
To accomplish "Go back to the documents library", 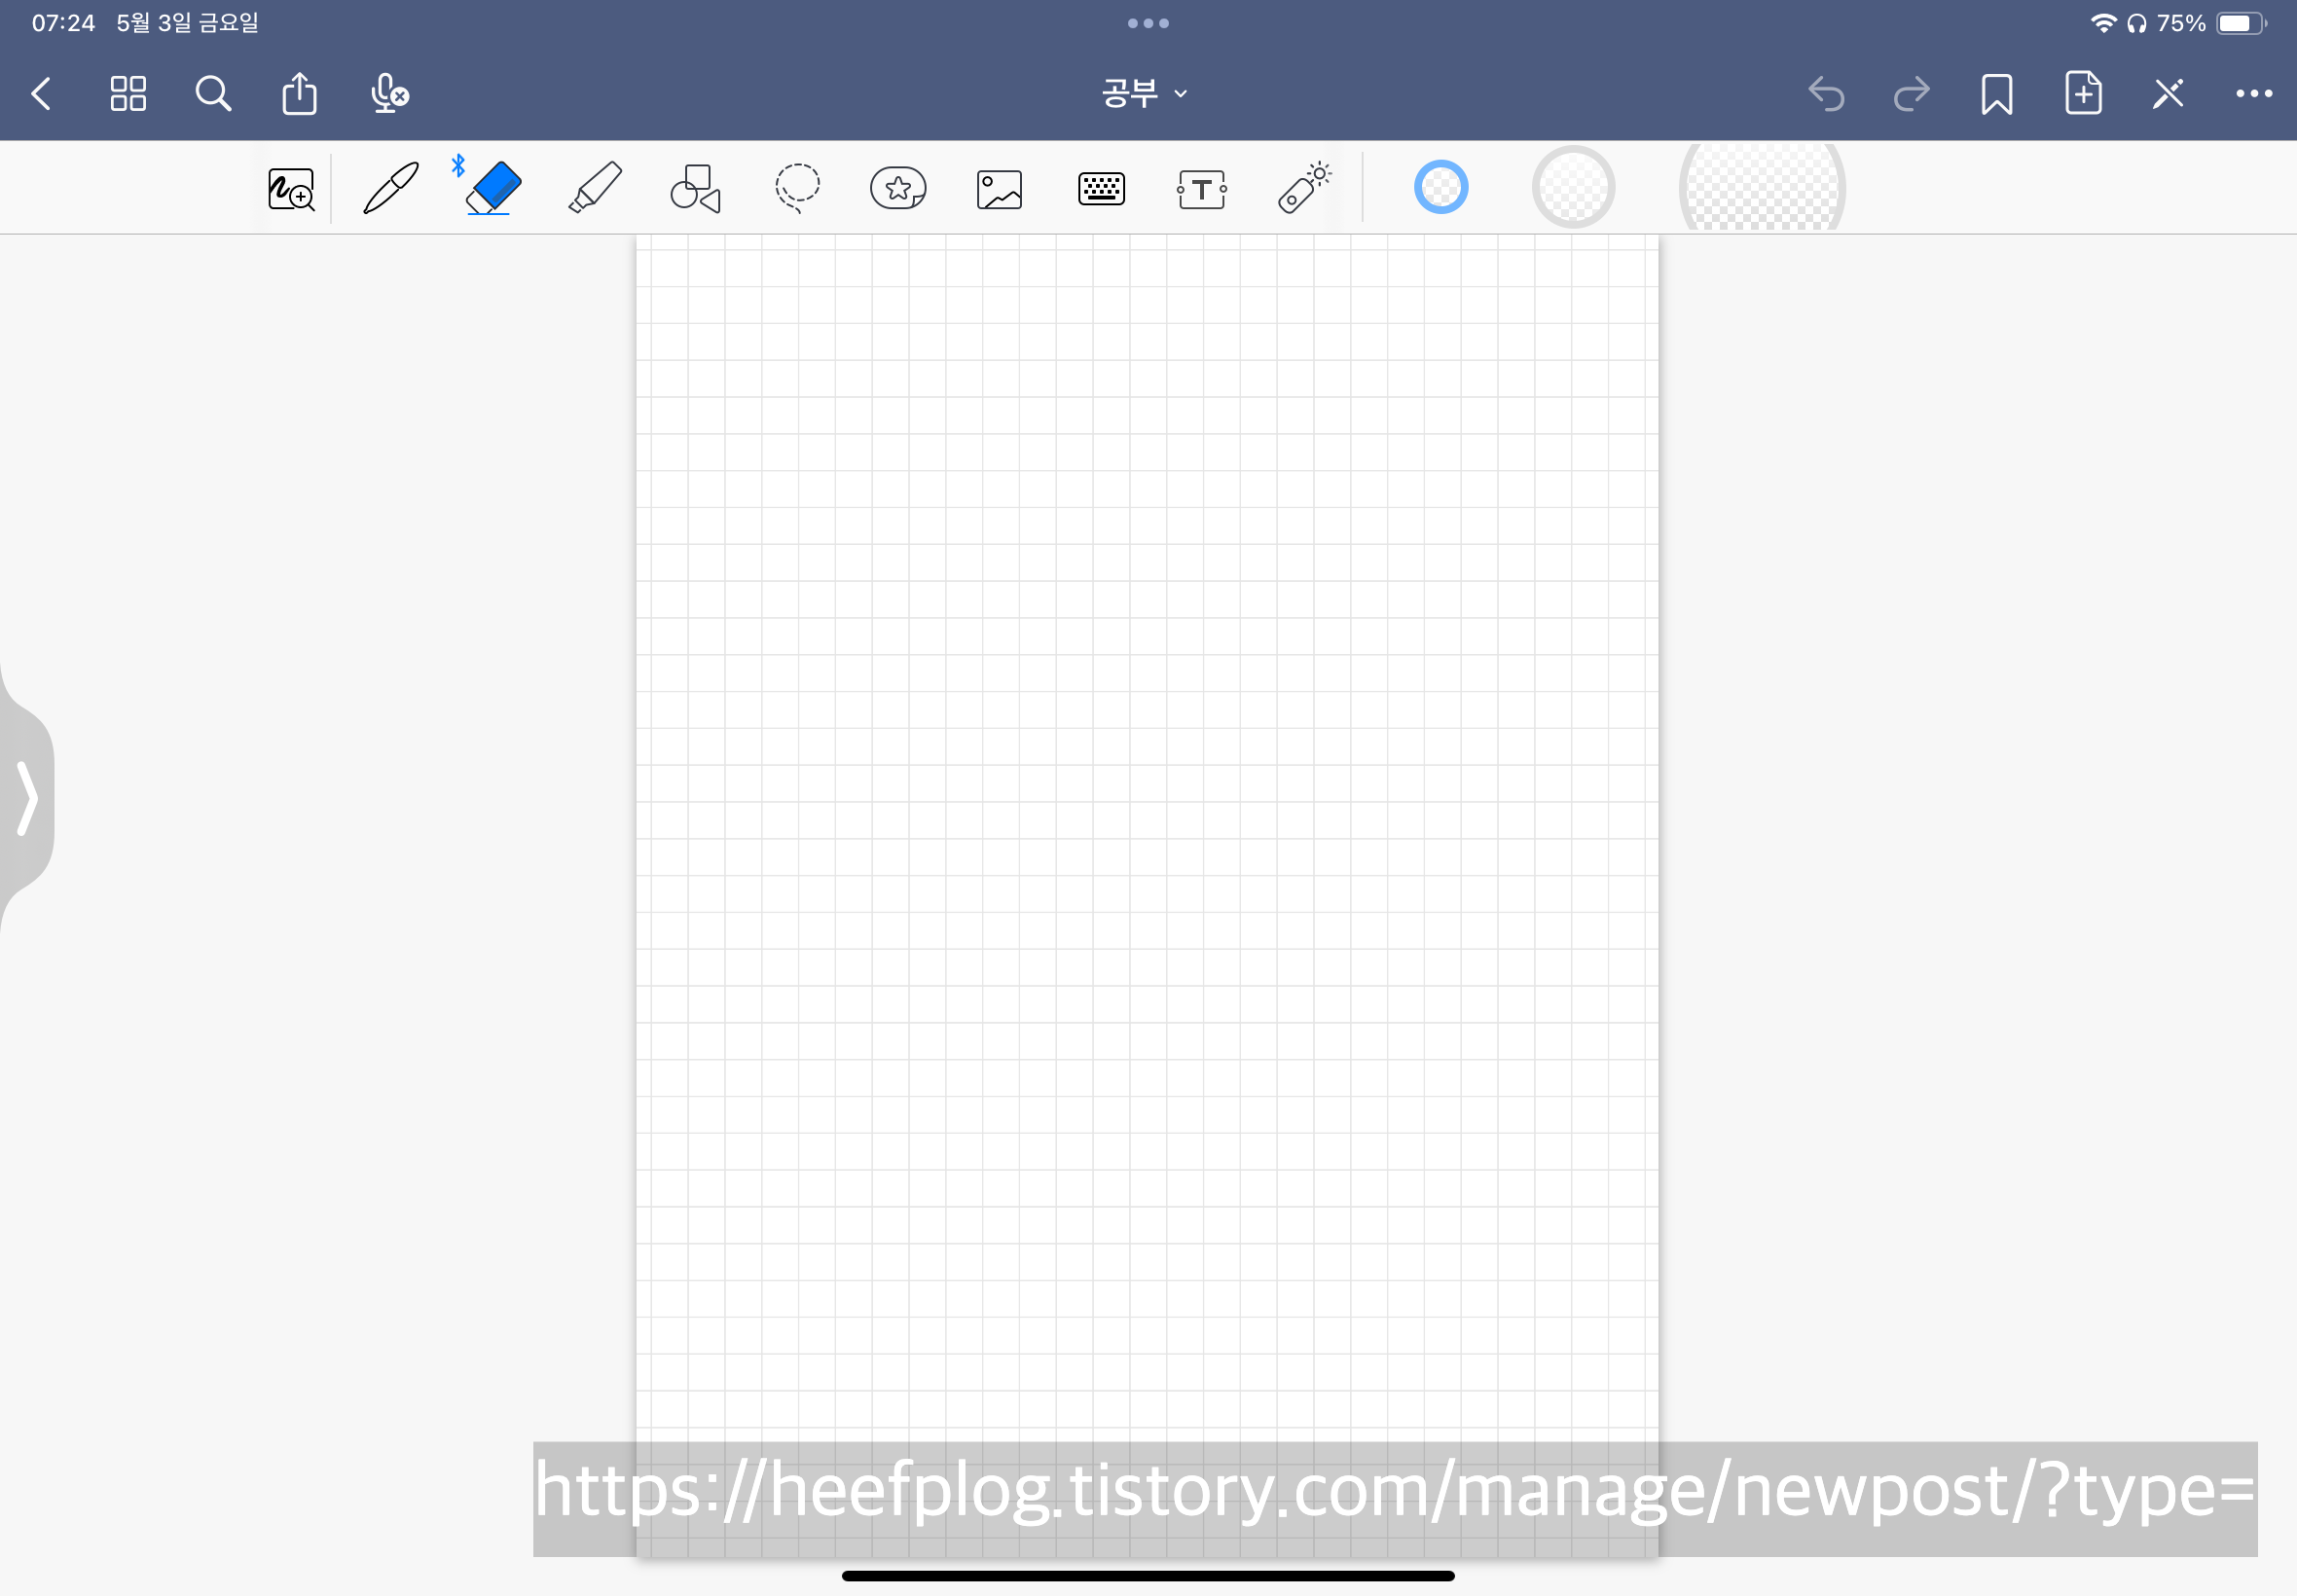I will tap(42, 94).
